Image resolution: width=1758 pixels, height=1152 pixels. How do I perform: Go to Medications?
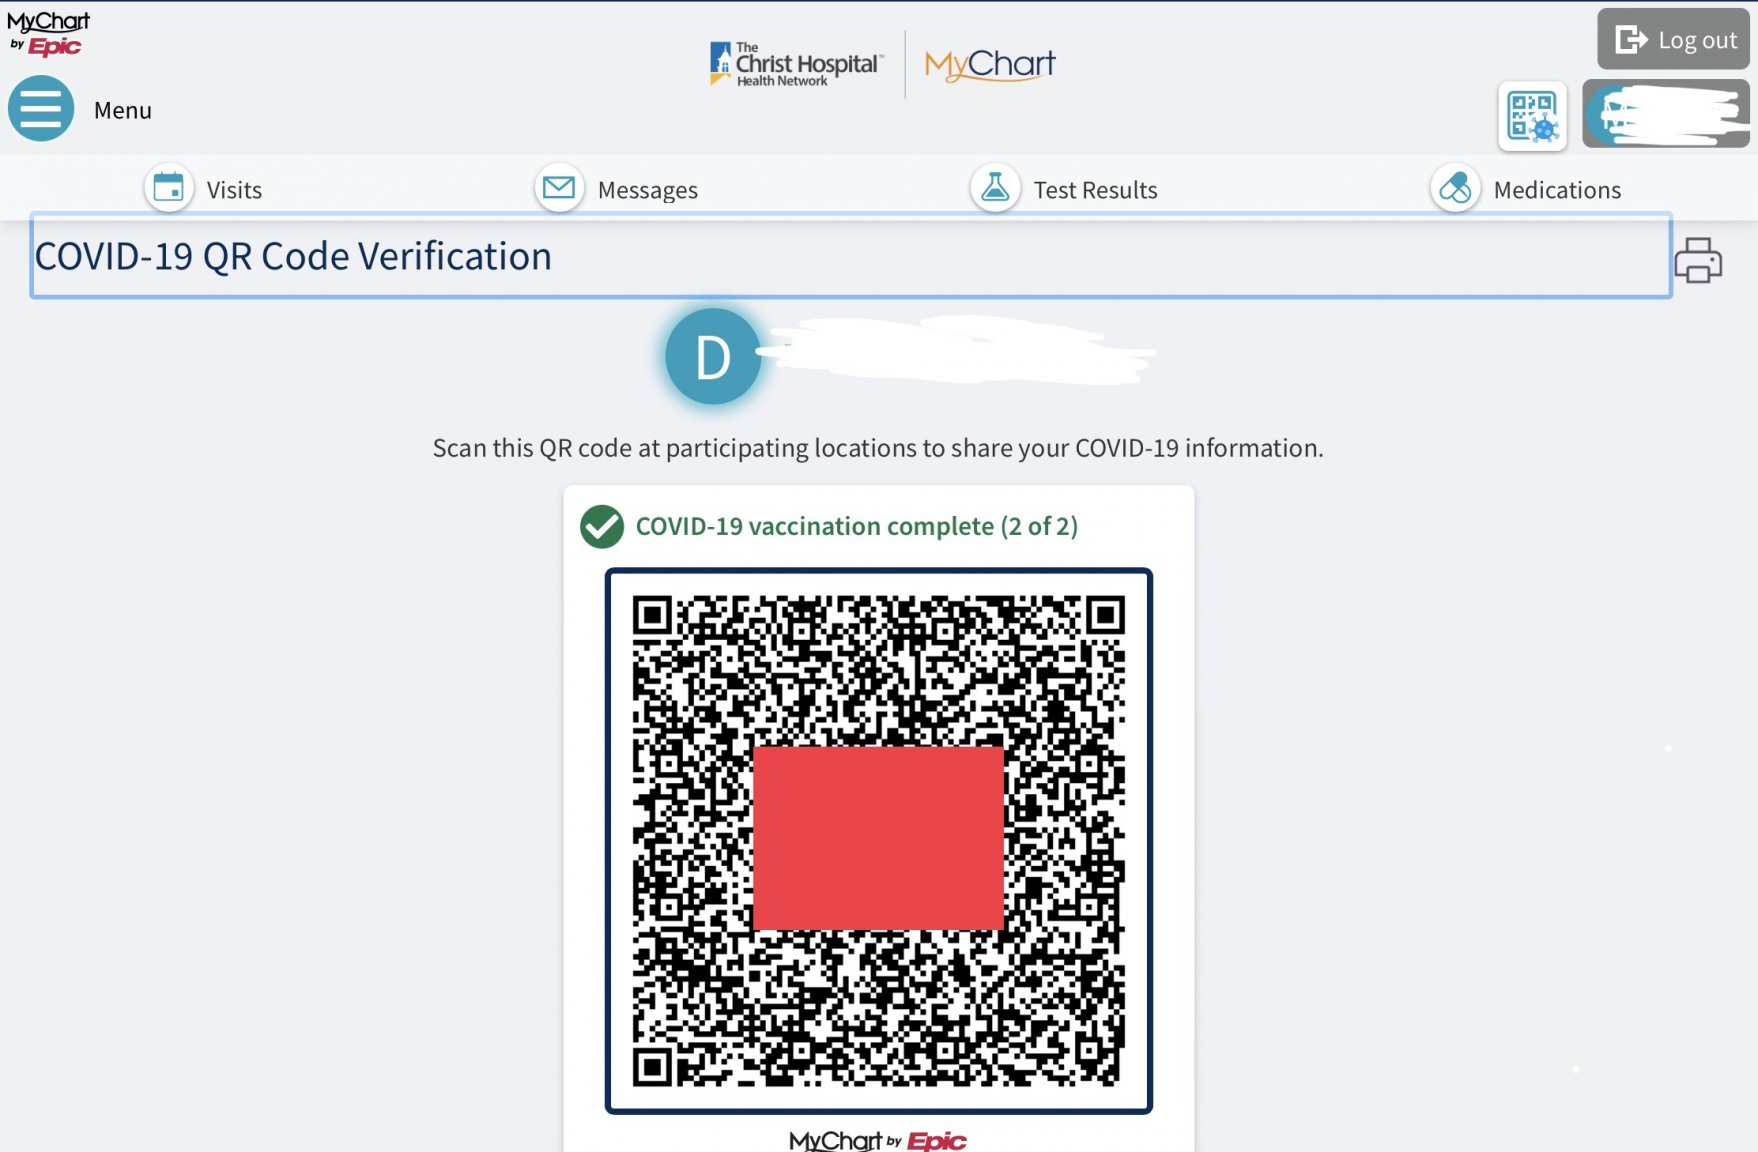[1557, 190]
